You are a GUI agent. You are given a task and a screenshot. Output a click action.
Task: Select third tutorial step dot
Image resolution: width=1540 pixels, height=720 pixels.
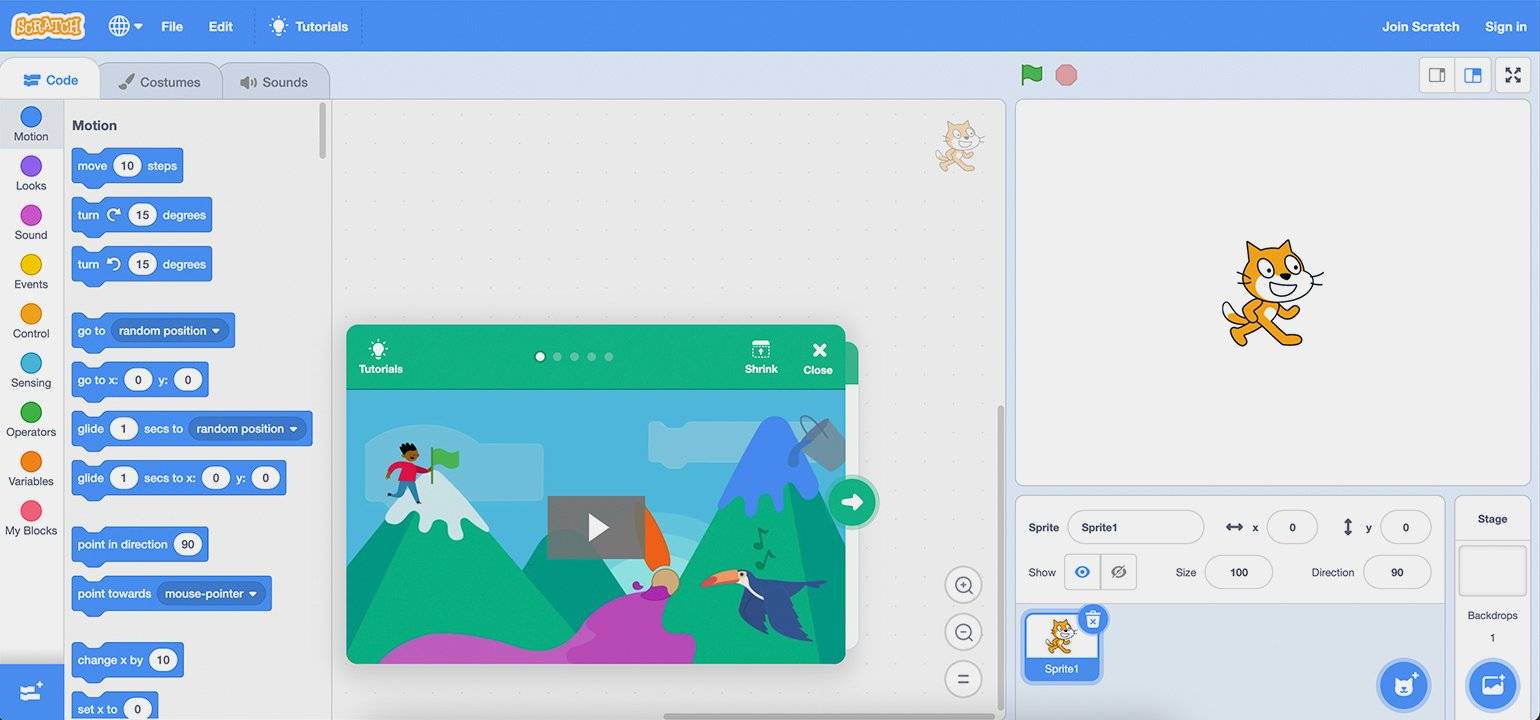pyautogui.click(x=574, y=357)
